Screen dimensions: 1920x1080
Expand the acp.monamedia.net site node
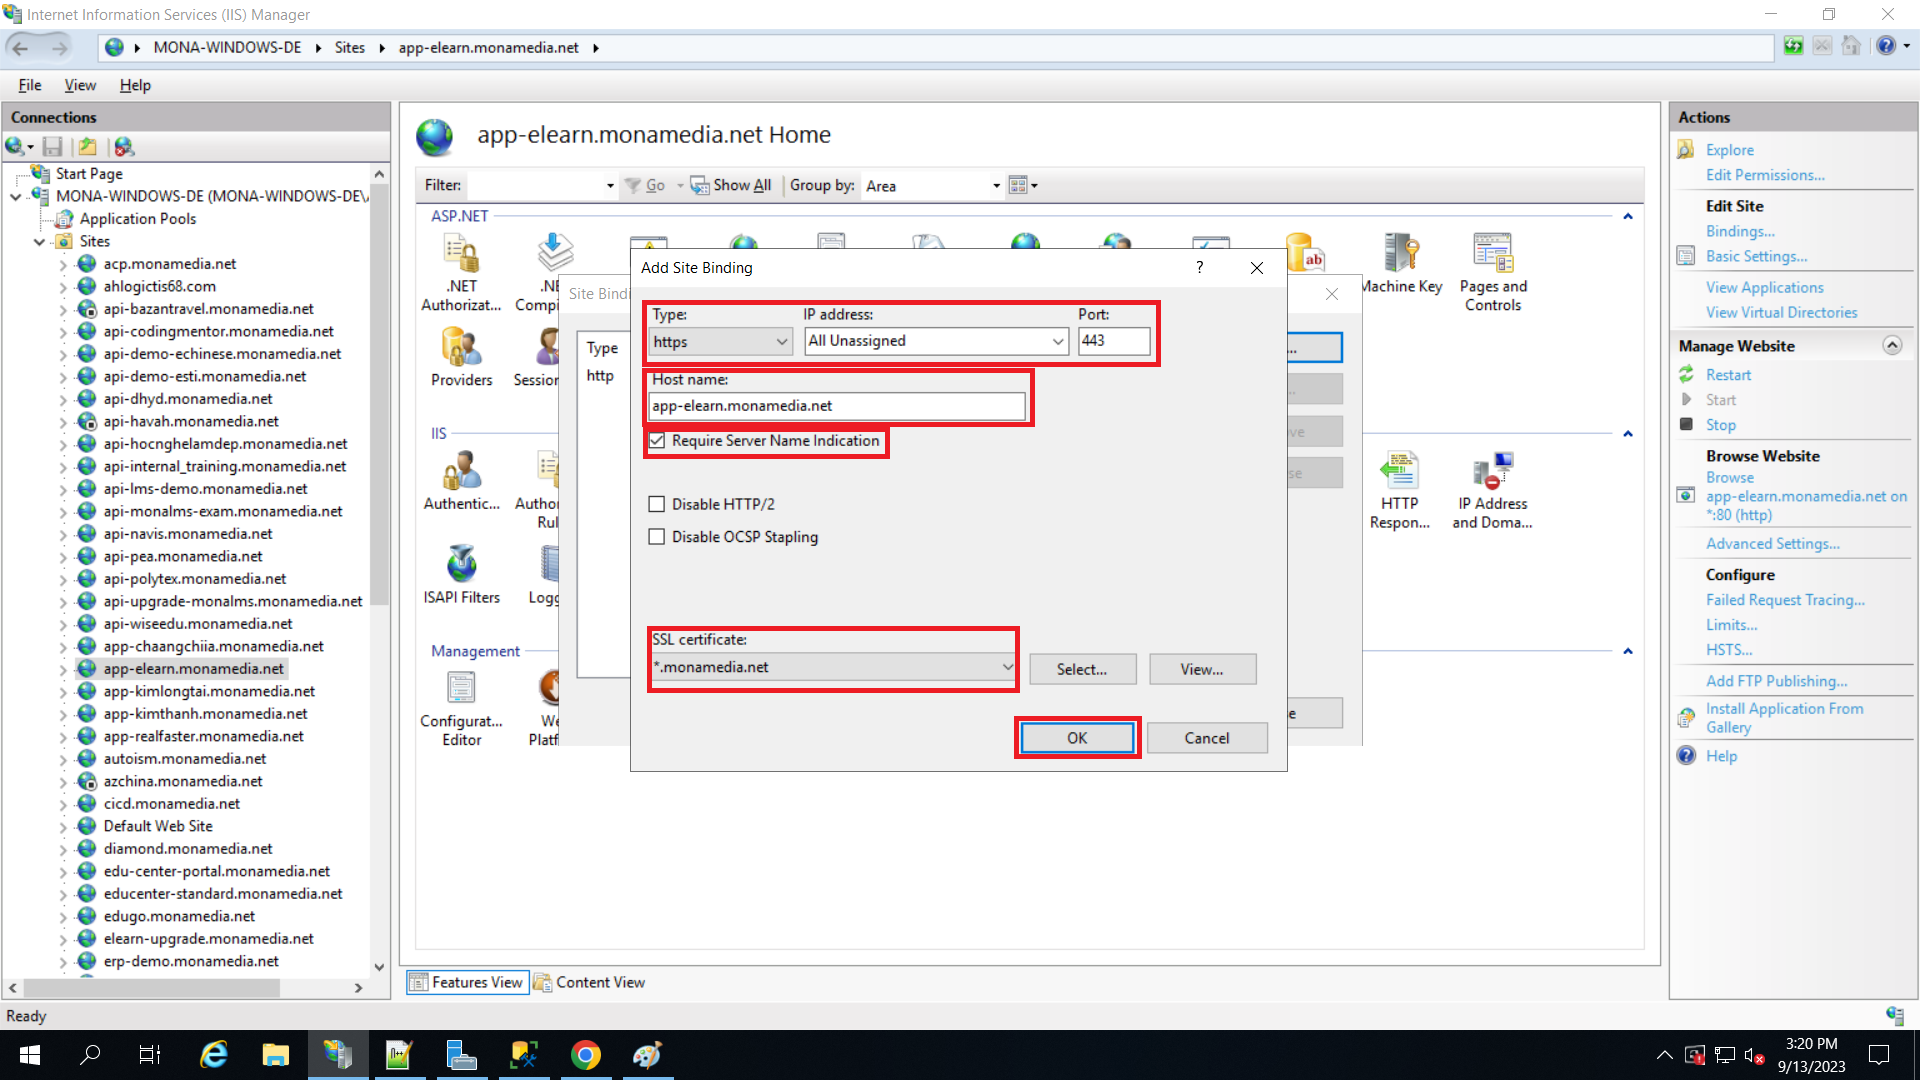(x=63, y=265)
